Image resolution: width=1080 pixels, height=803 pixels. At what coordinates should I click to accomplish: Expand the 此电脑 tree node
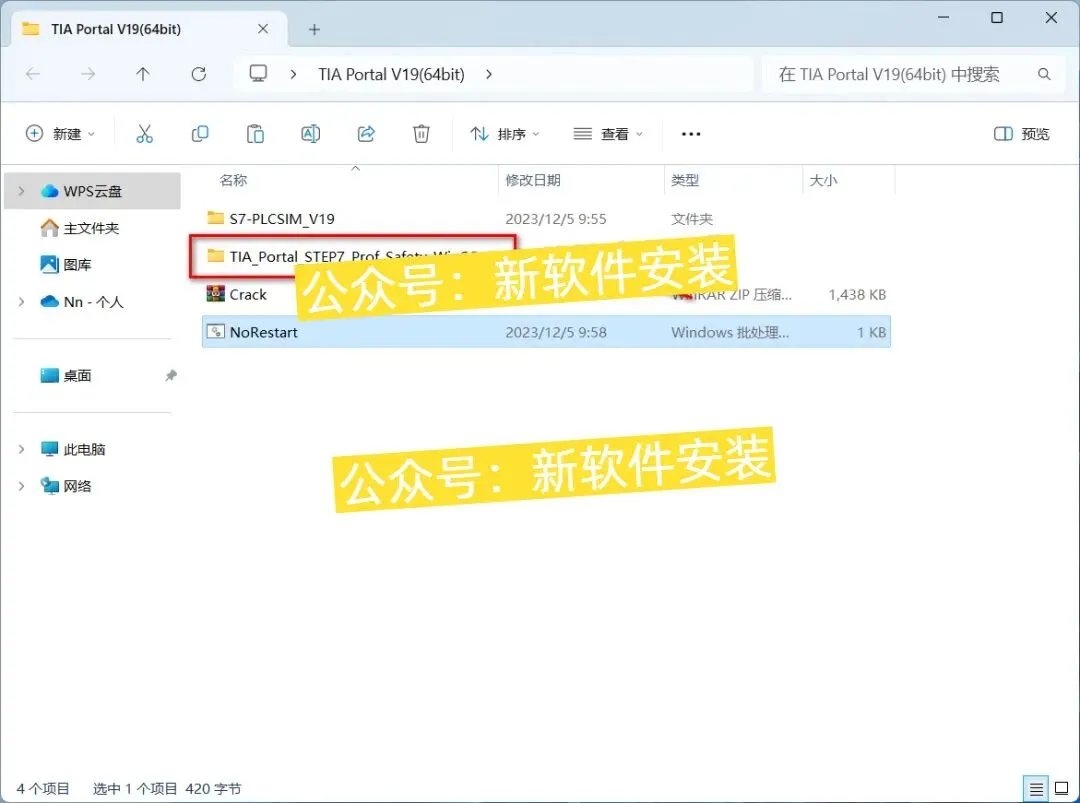click(21, 449)
